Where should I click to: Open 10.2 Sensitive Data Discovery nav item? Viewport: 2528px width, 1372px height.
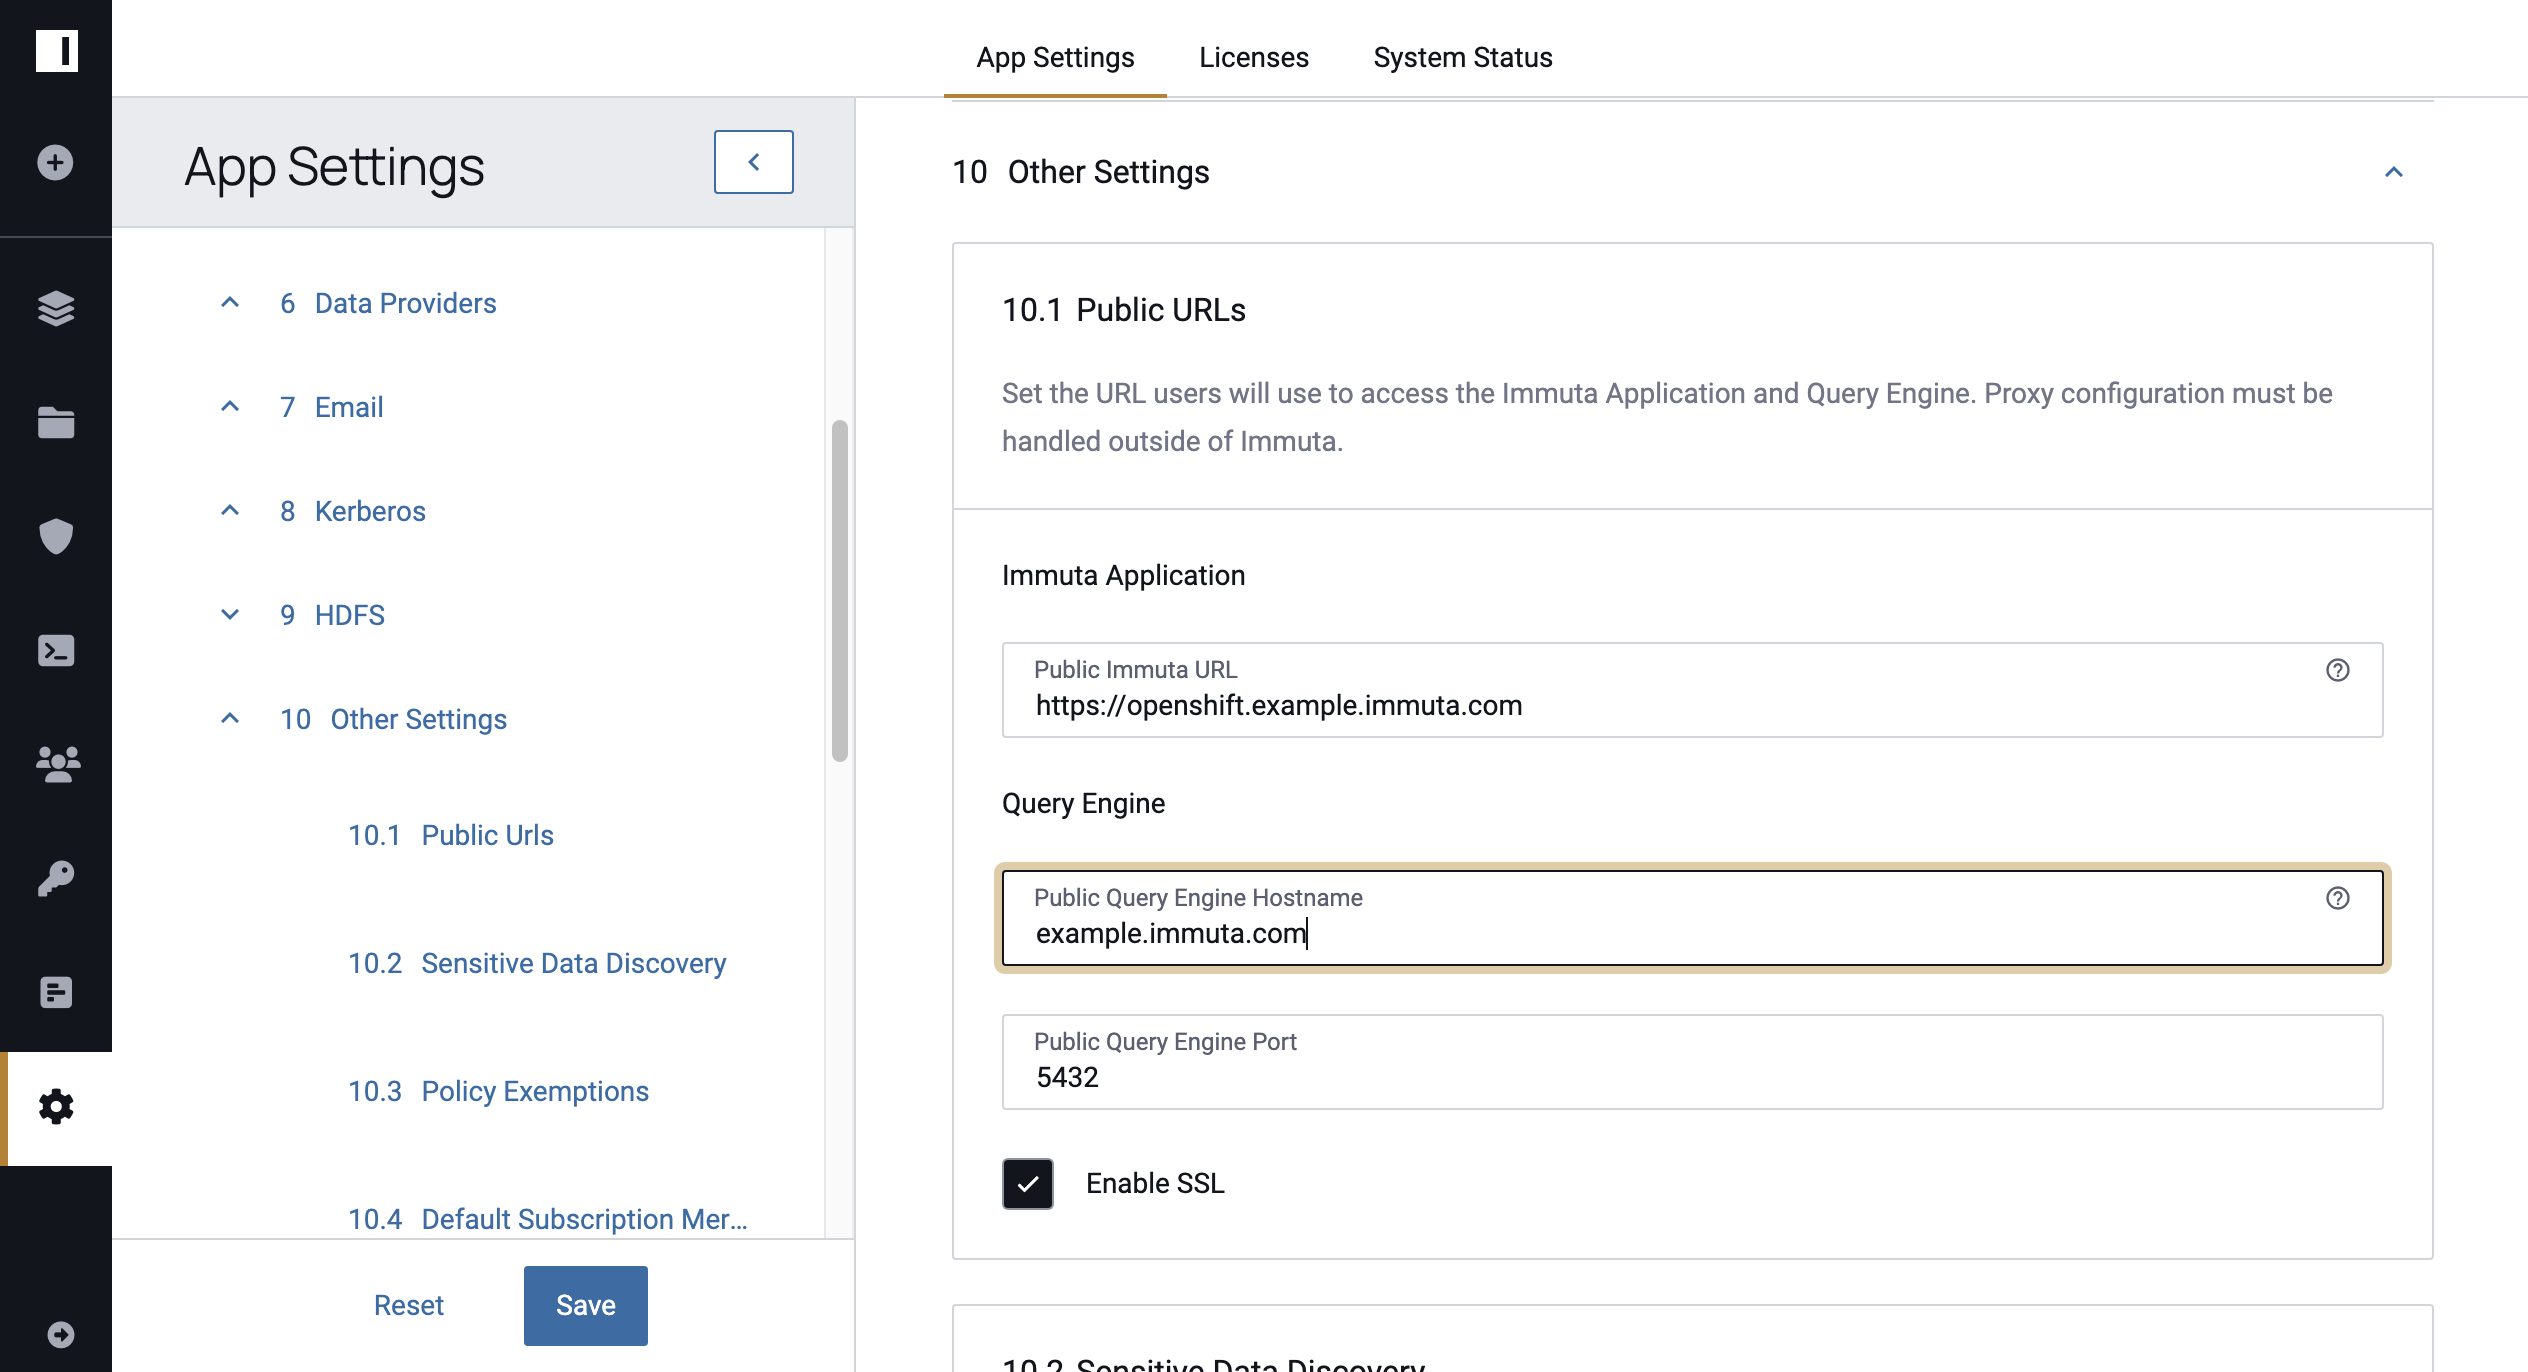[537, 963]
